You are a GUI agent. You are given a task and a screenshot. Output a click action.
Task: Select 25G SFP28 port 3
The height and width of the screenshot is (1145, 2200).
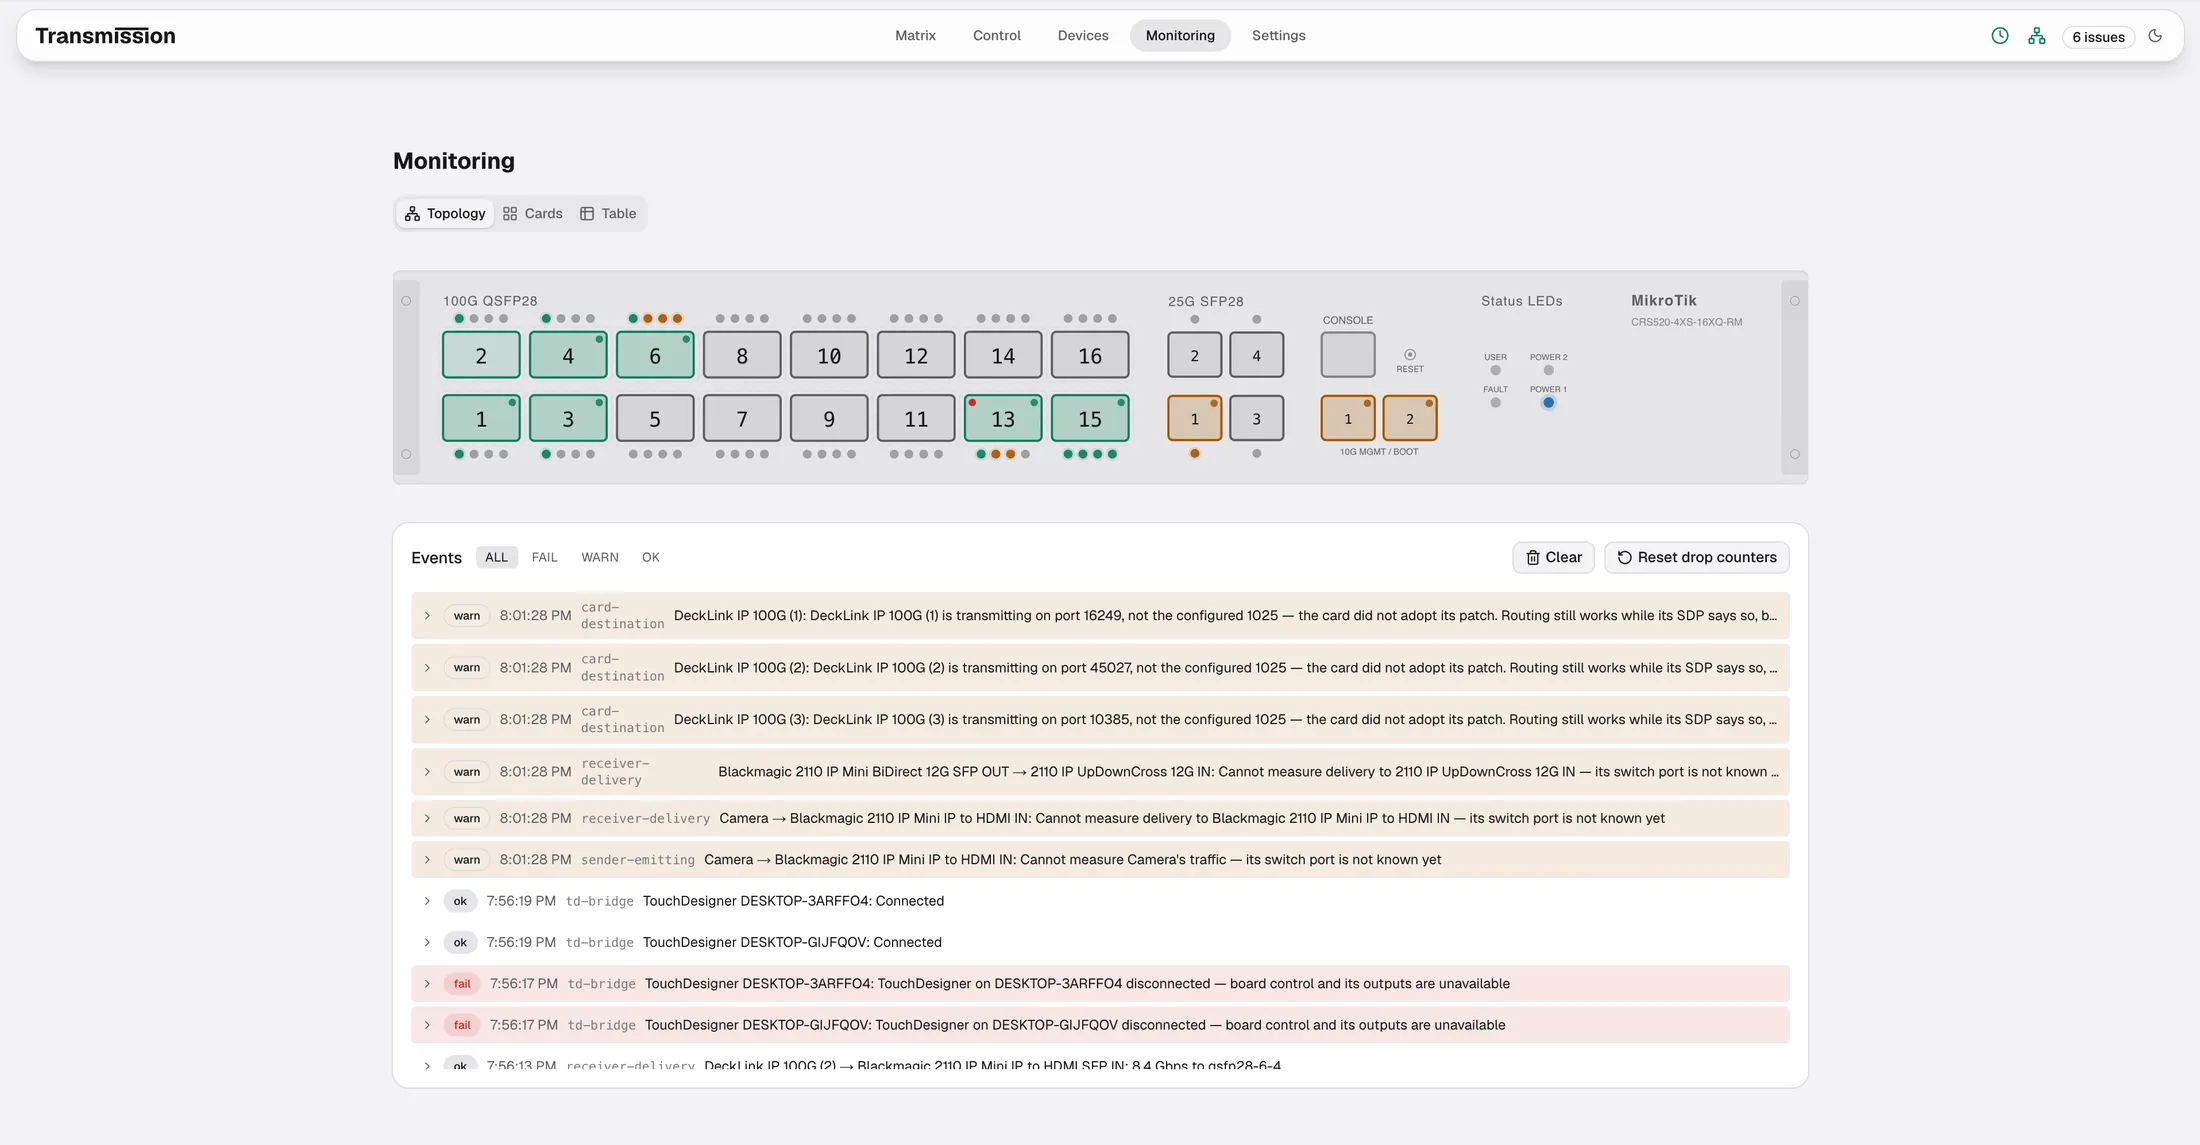[1256, 418]
